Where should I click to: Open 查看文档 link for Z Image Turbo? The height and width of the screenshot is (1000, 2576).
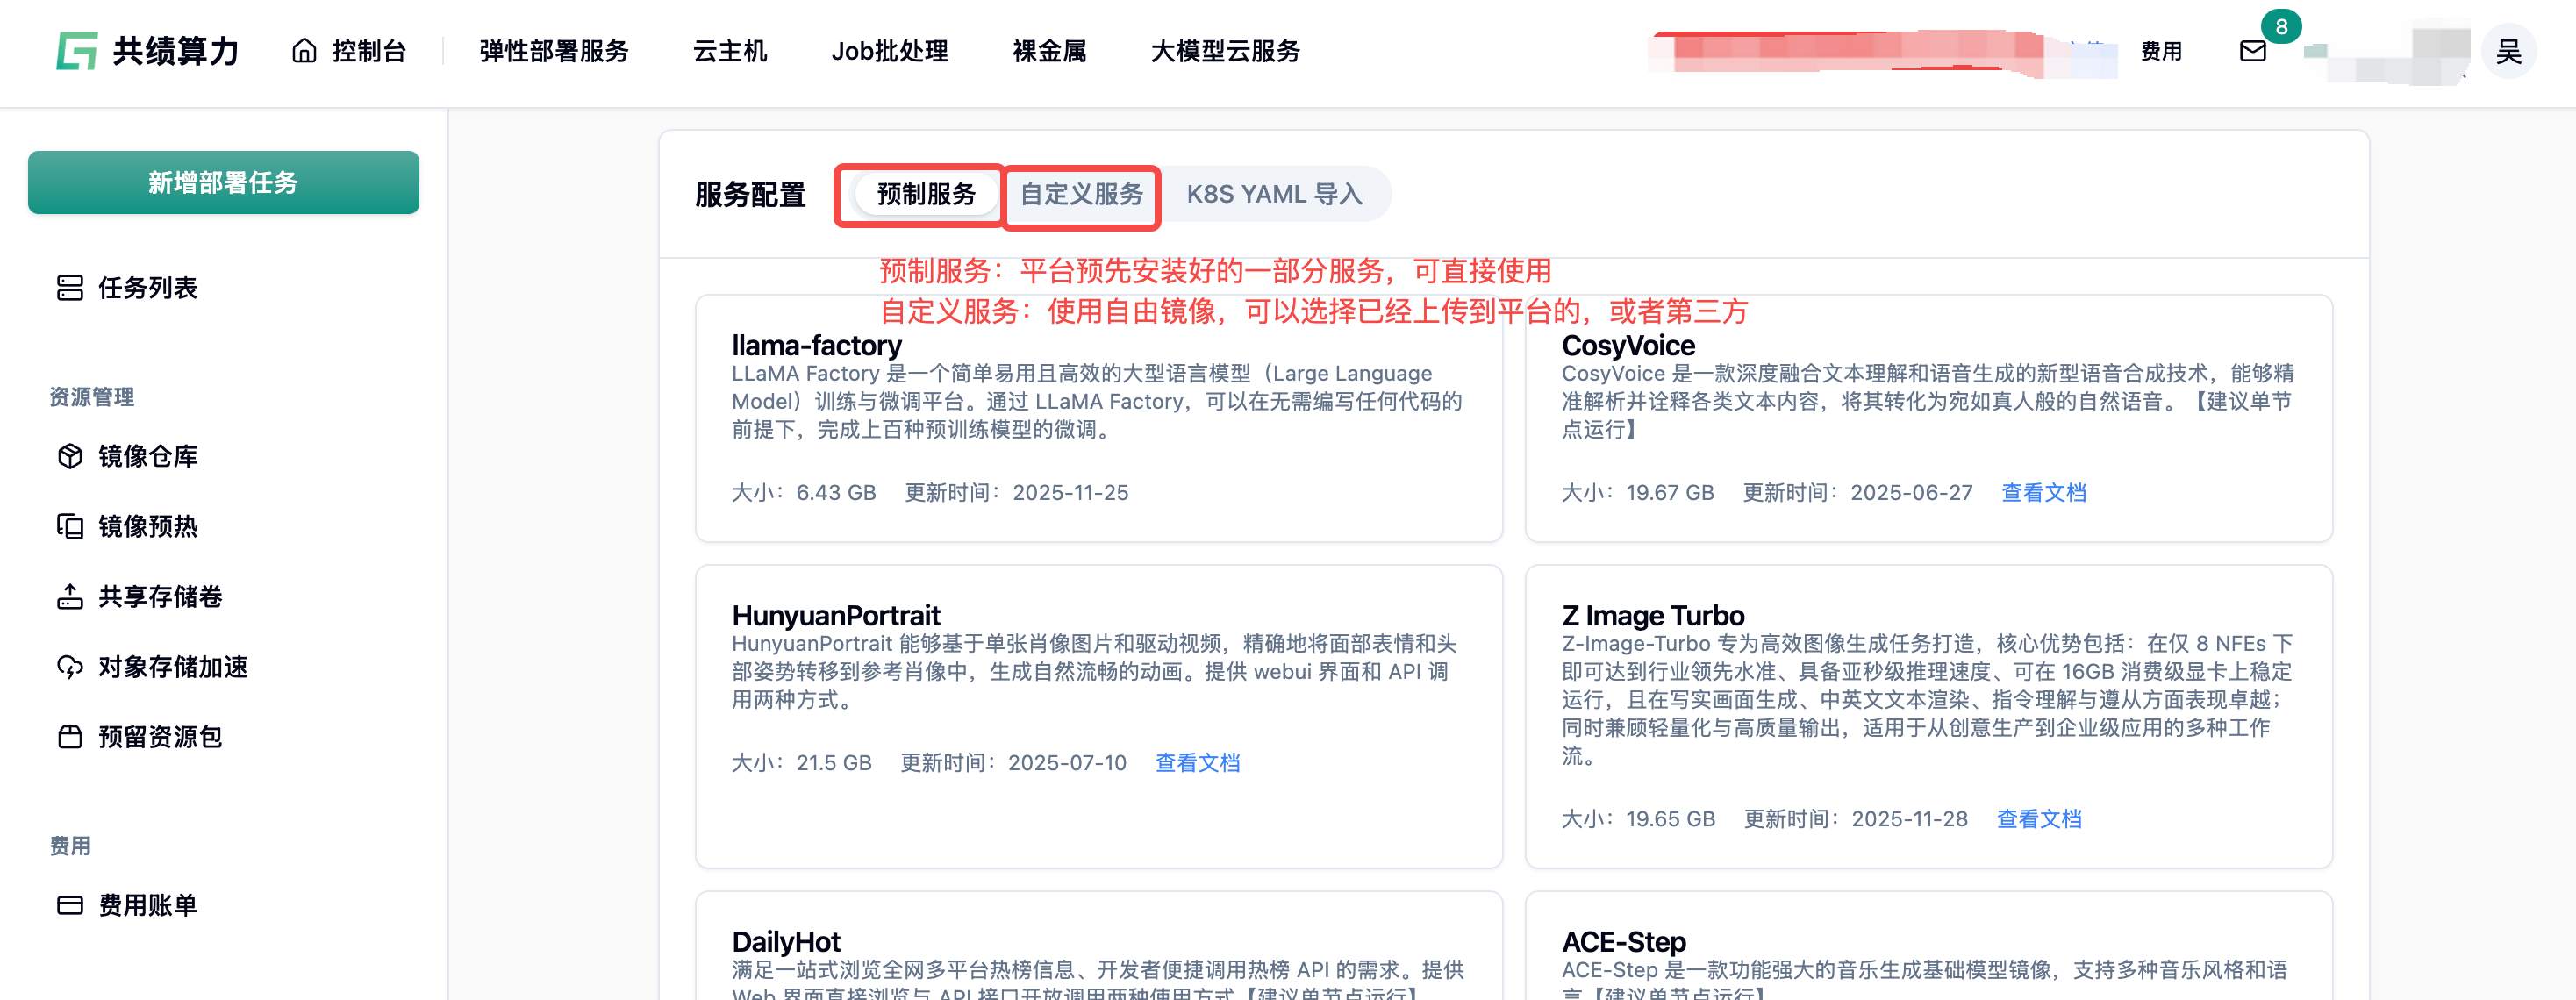[2039, 818]
